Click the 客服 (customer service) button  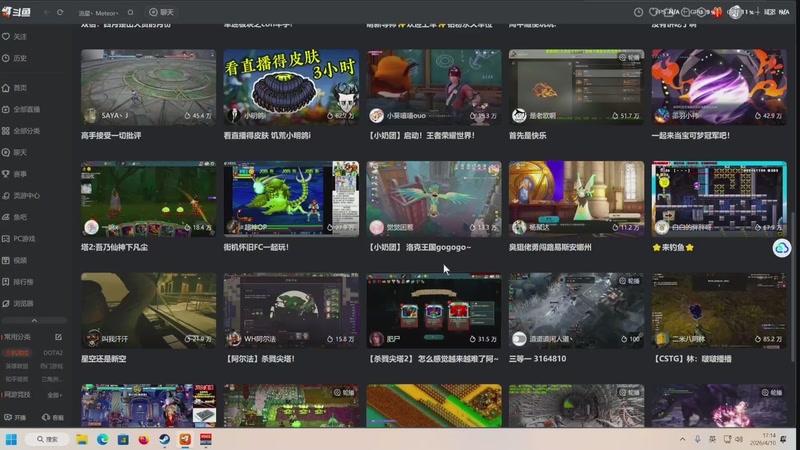(x=53, y=417)
